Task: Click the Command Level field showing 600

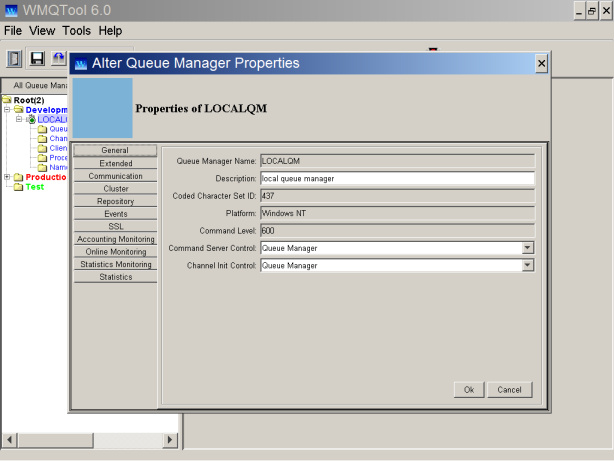Action: pos(397,230)
